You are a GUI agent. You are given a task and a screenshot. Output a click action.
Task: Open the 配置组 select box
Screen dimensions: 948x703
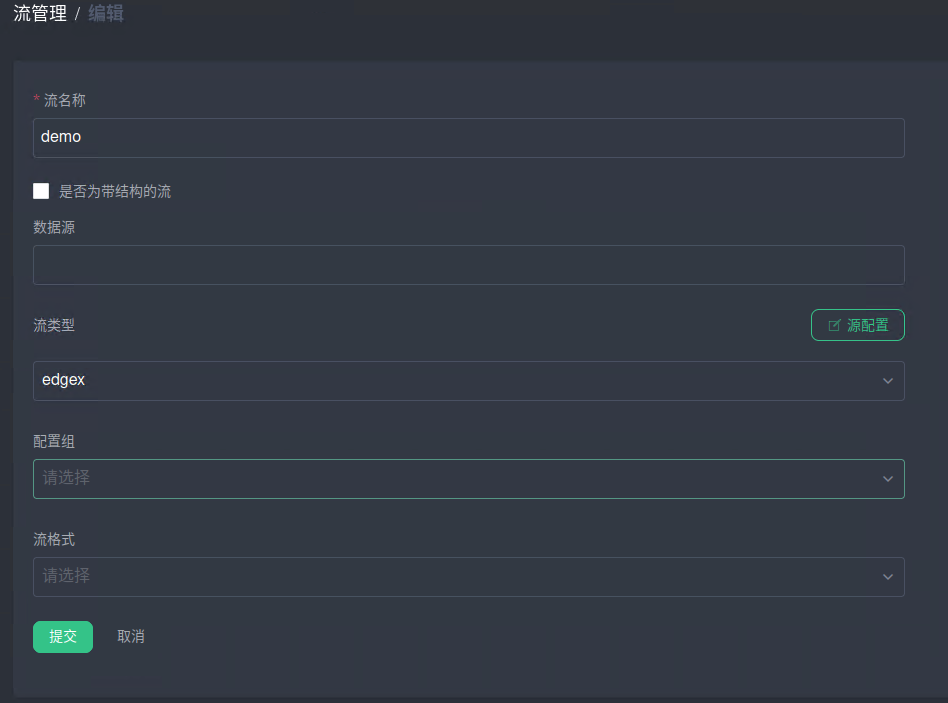[468, 479]
